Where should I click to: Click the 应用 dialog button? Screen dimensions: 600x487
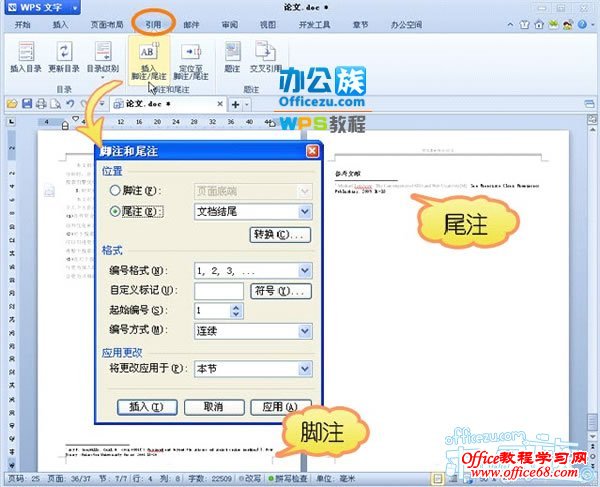[x=280, y=407]
